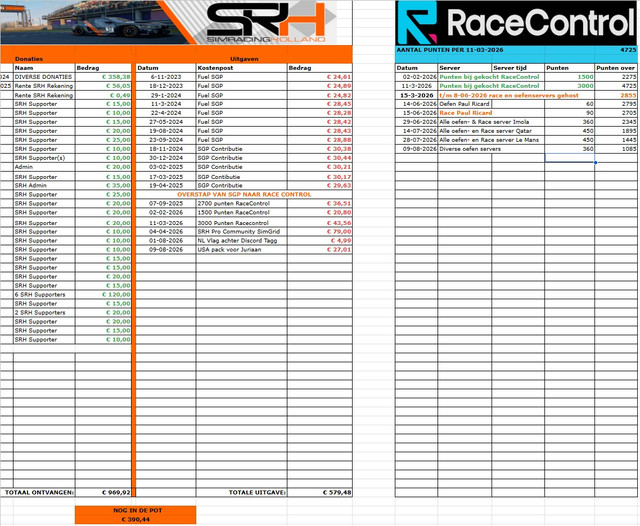
Task: Click 'OVERSTAP VAN SGP NAAR RACE CONTROL' row
Action: click(x=244, y=194)
